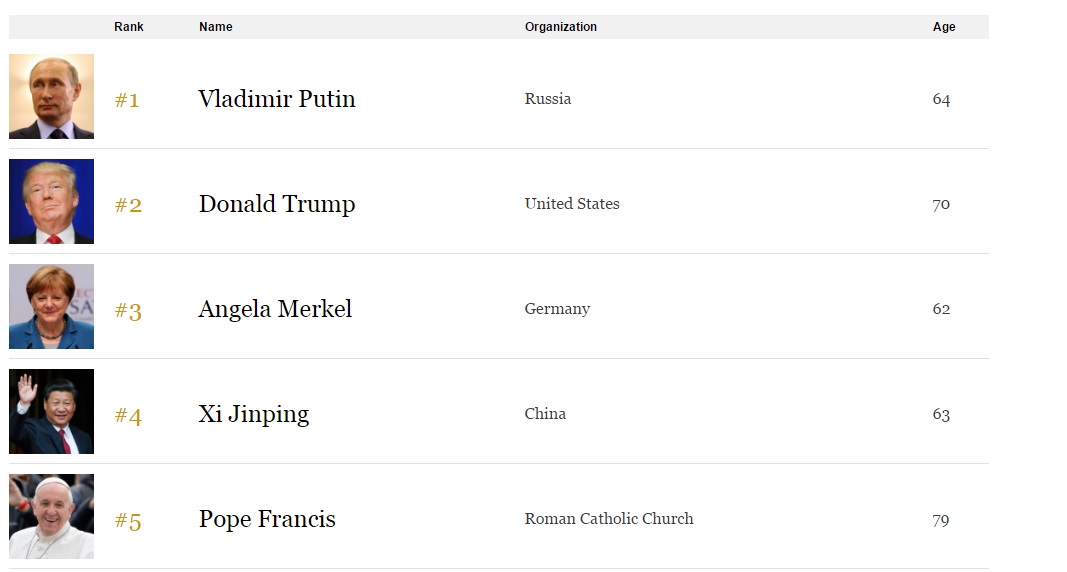
Task: Select the Age column header
Action: (944, 27)
